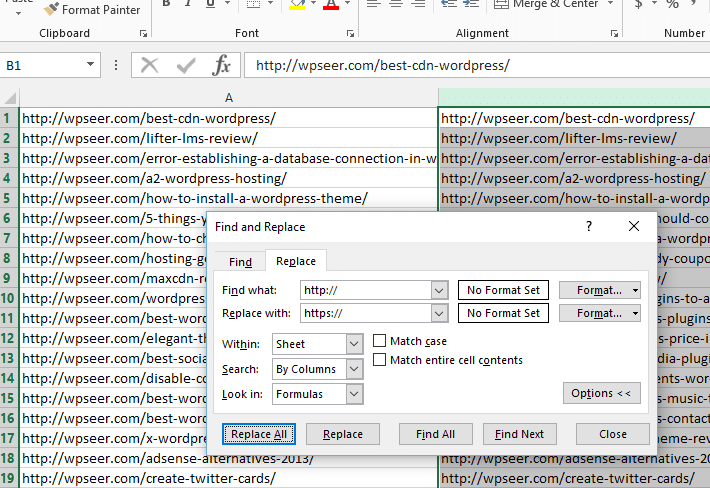Click Decrease Indent icon
The width and height of the screenshot is (710, 488).
pyautogui.click(x=449, y=5)
